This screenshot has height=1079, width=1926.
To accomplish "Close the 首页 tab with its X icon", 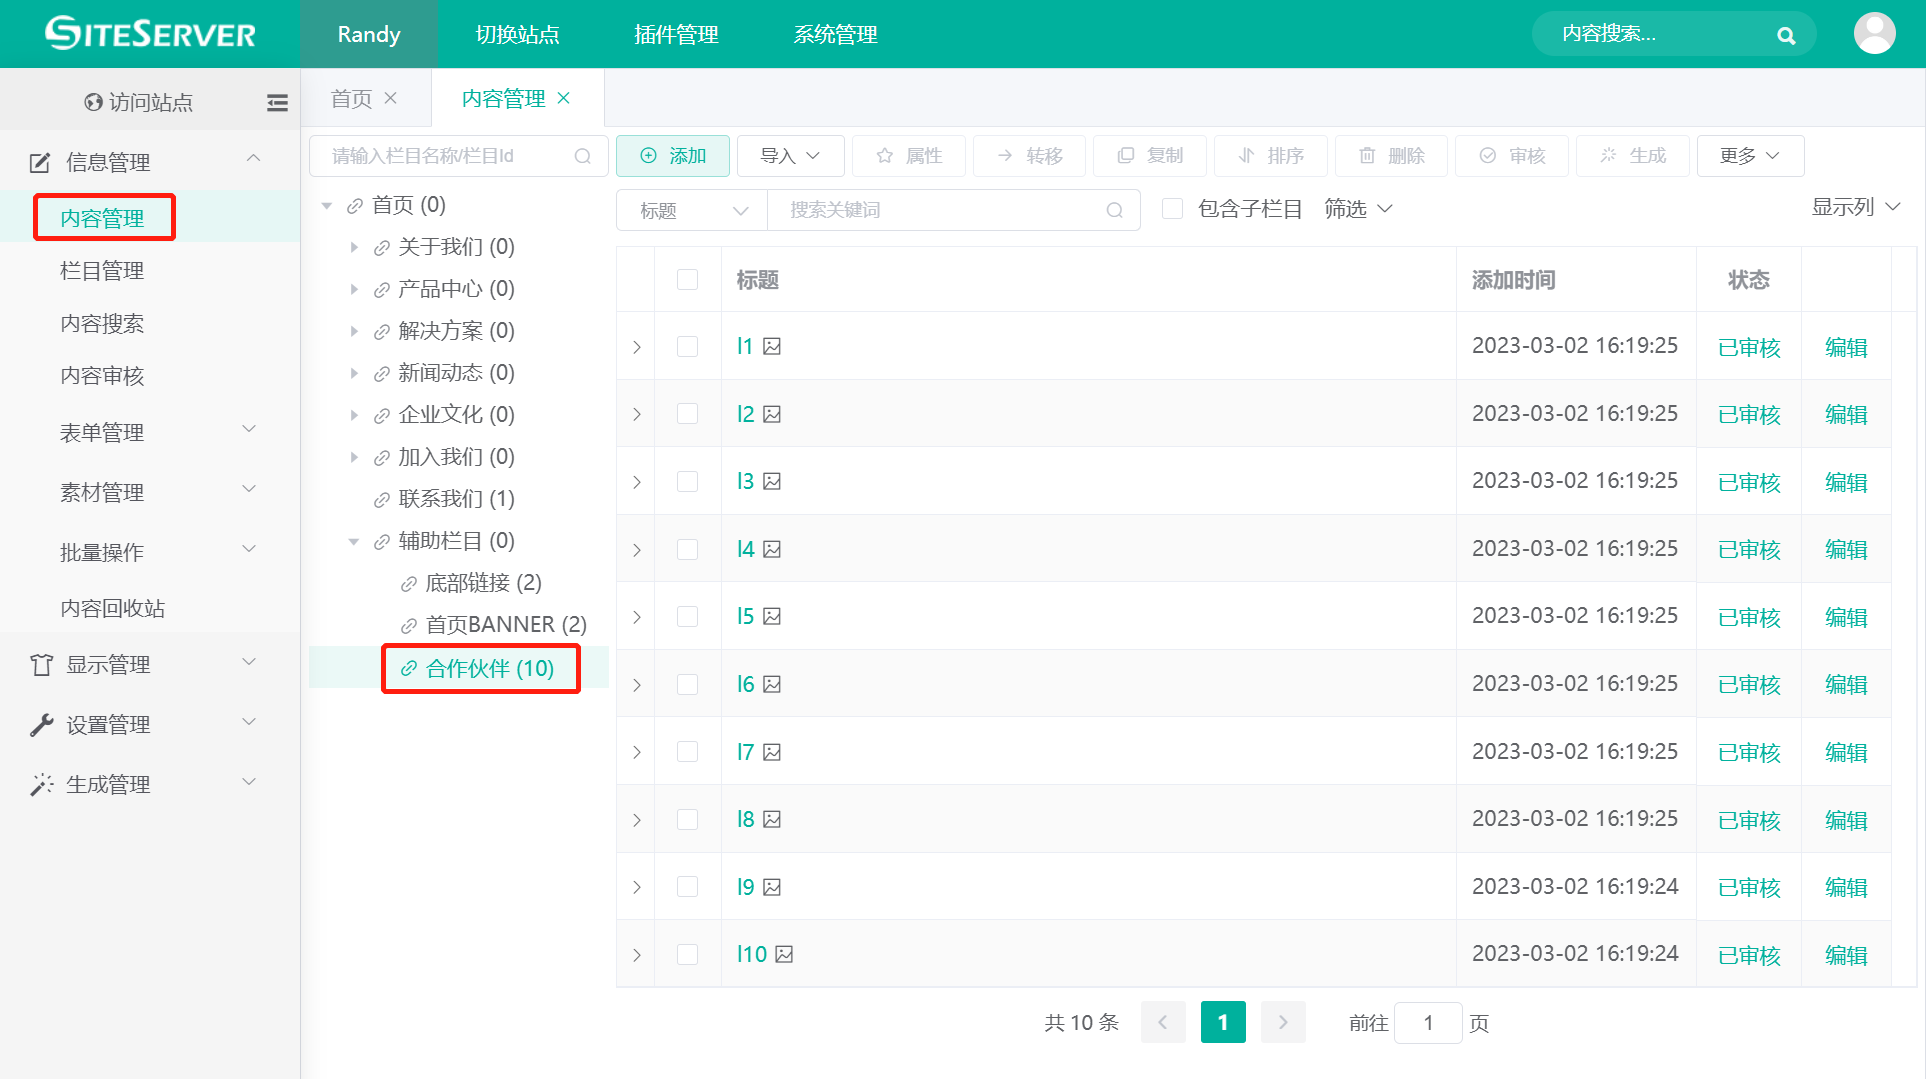I will [x=391, y=98].
